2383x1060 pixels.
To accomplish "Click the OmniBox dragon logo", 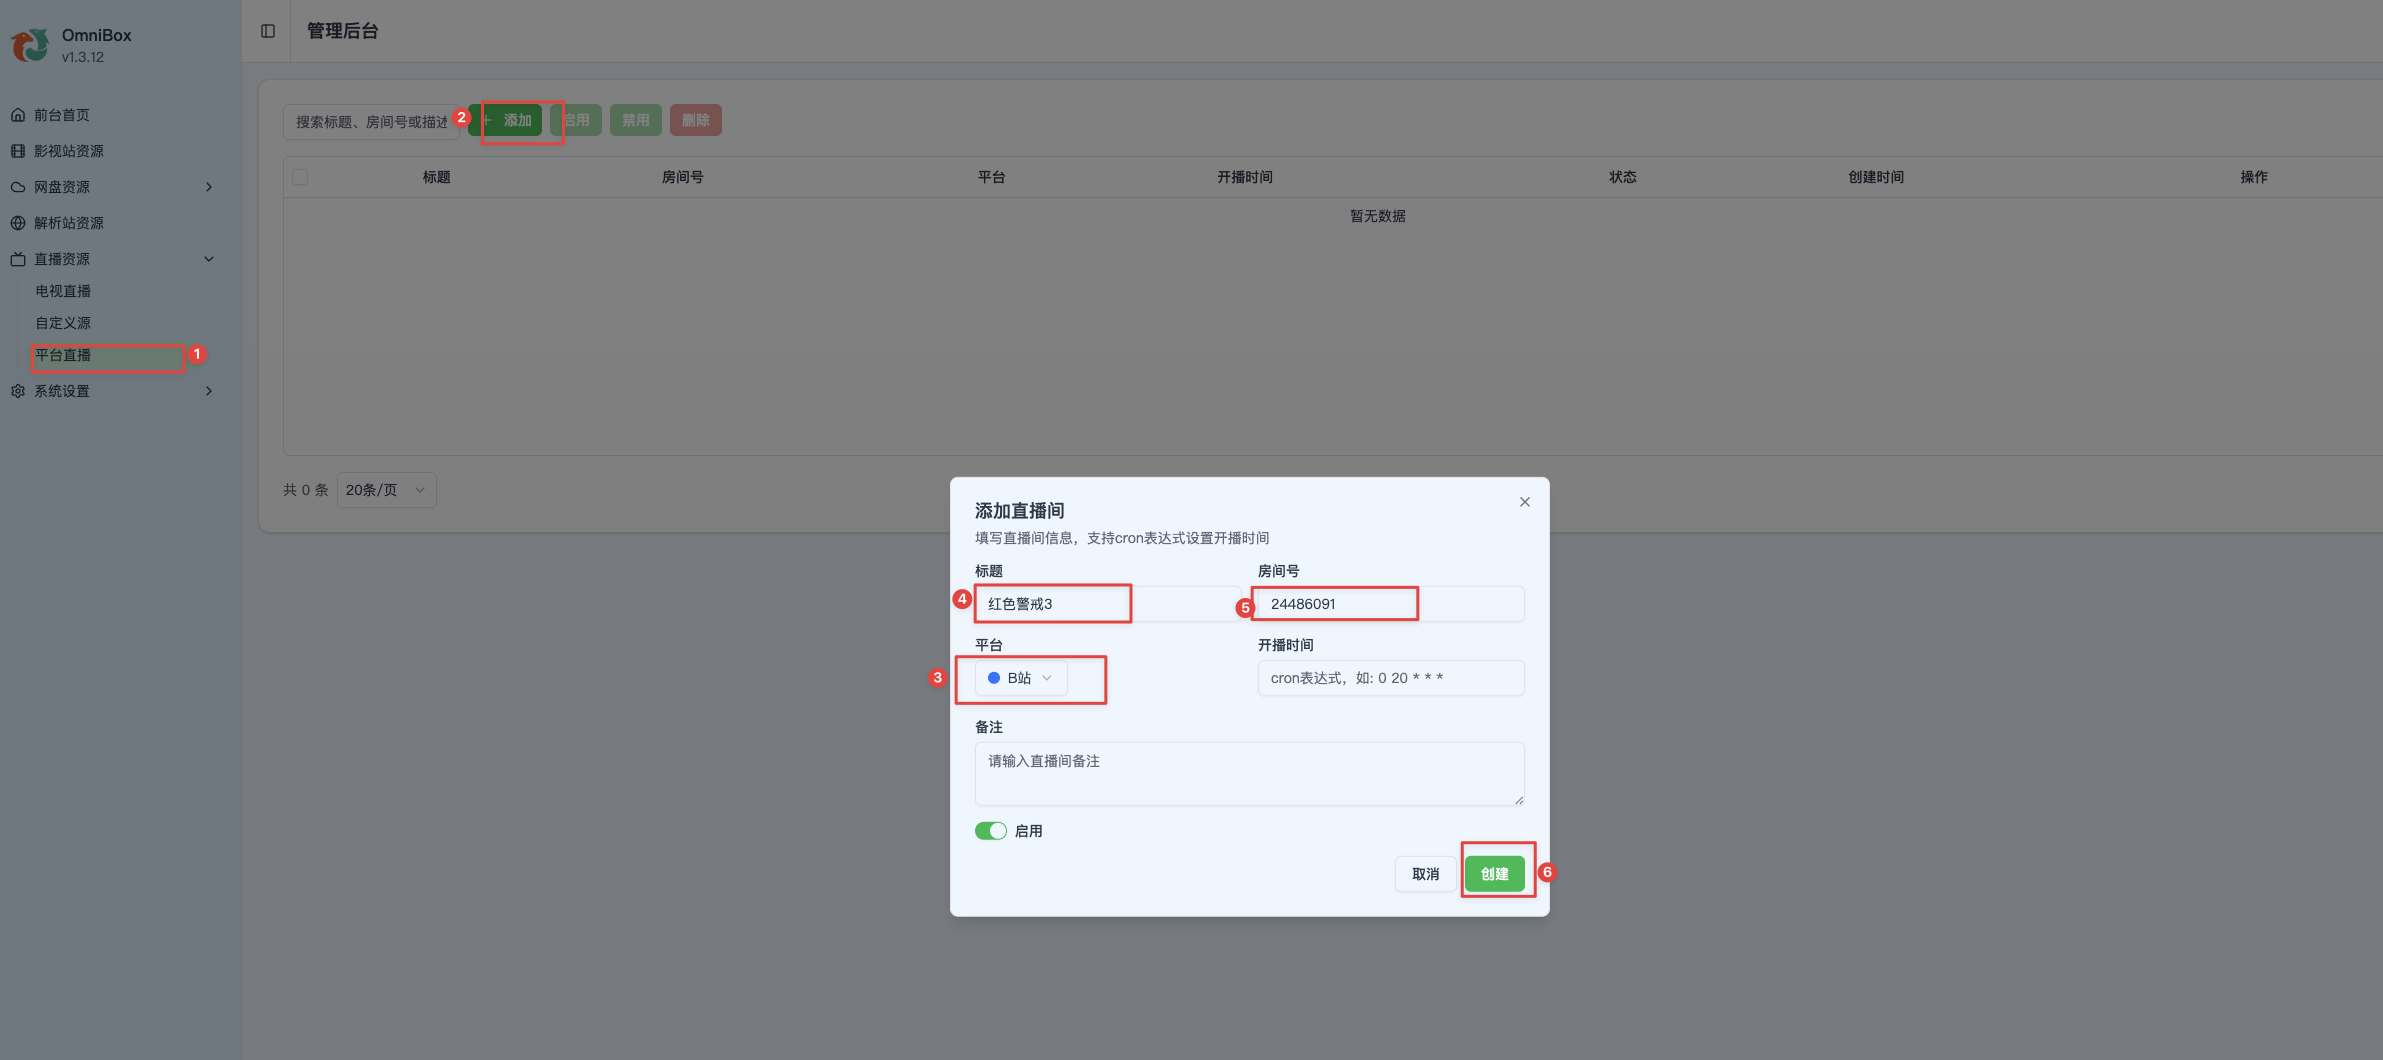I will point(30,45).
